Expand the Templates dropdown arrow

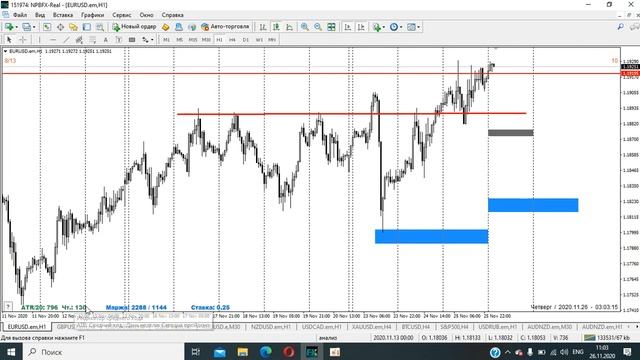click(418, 27)
